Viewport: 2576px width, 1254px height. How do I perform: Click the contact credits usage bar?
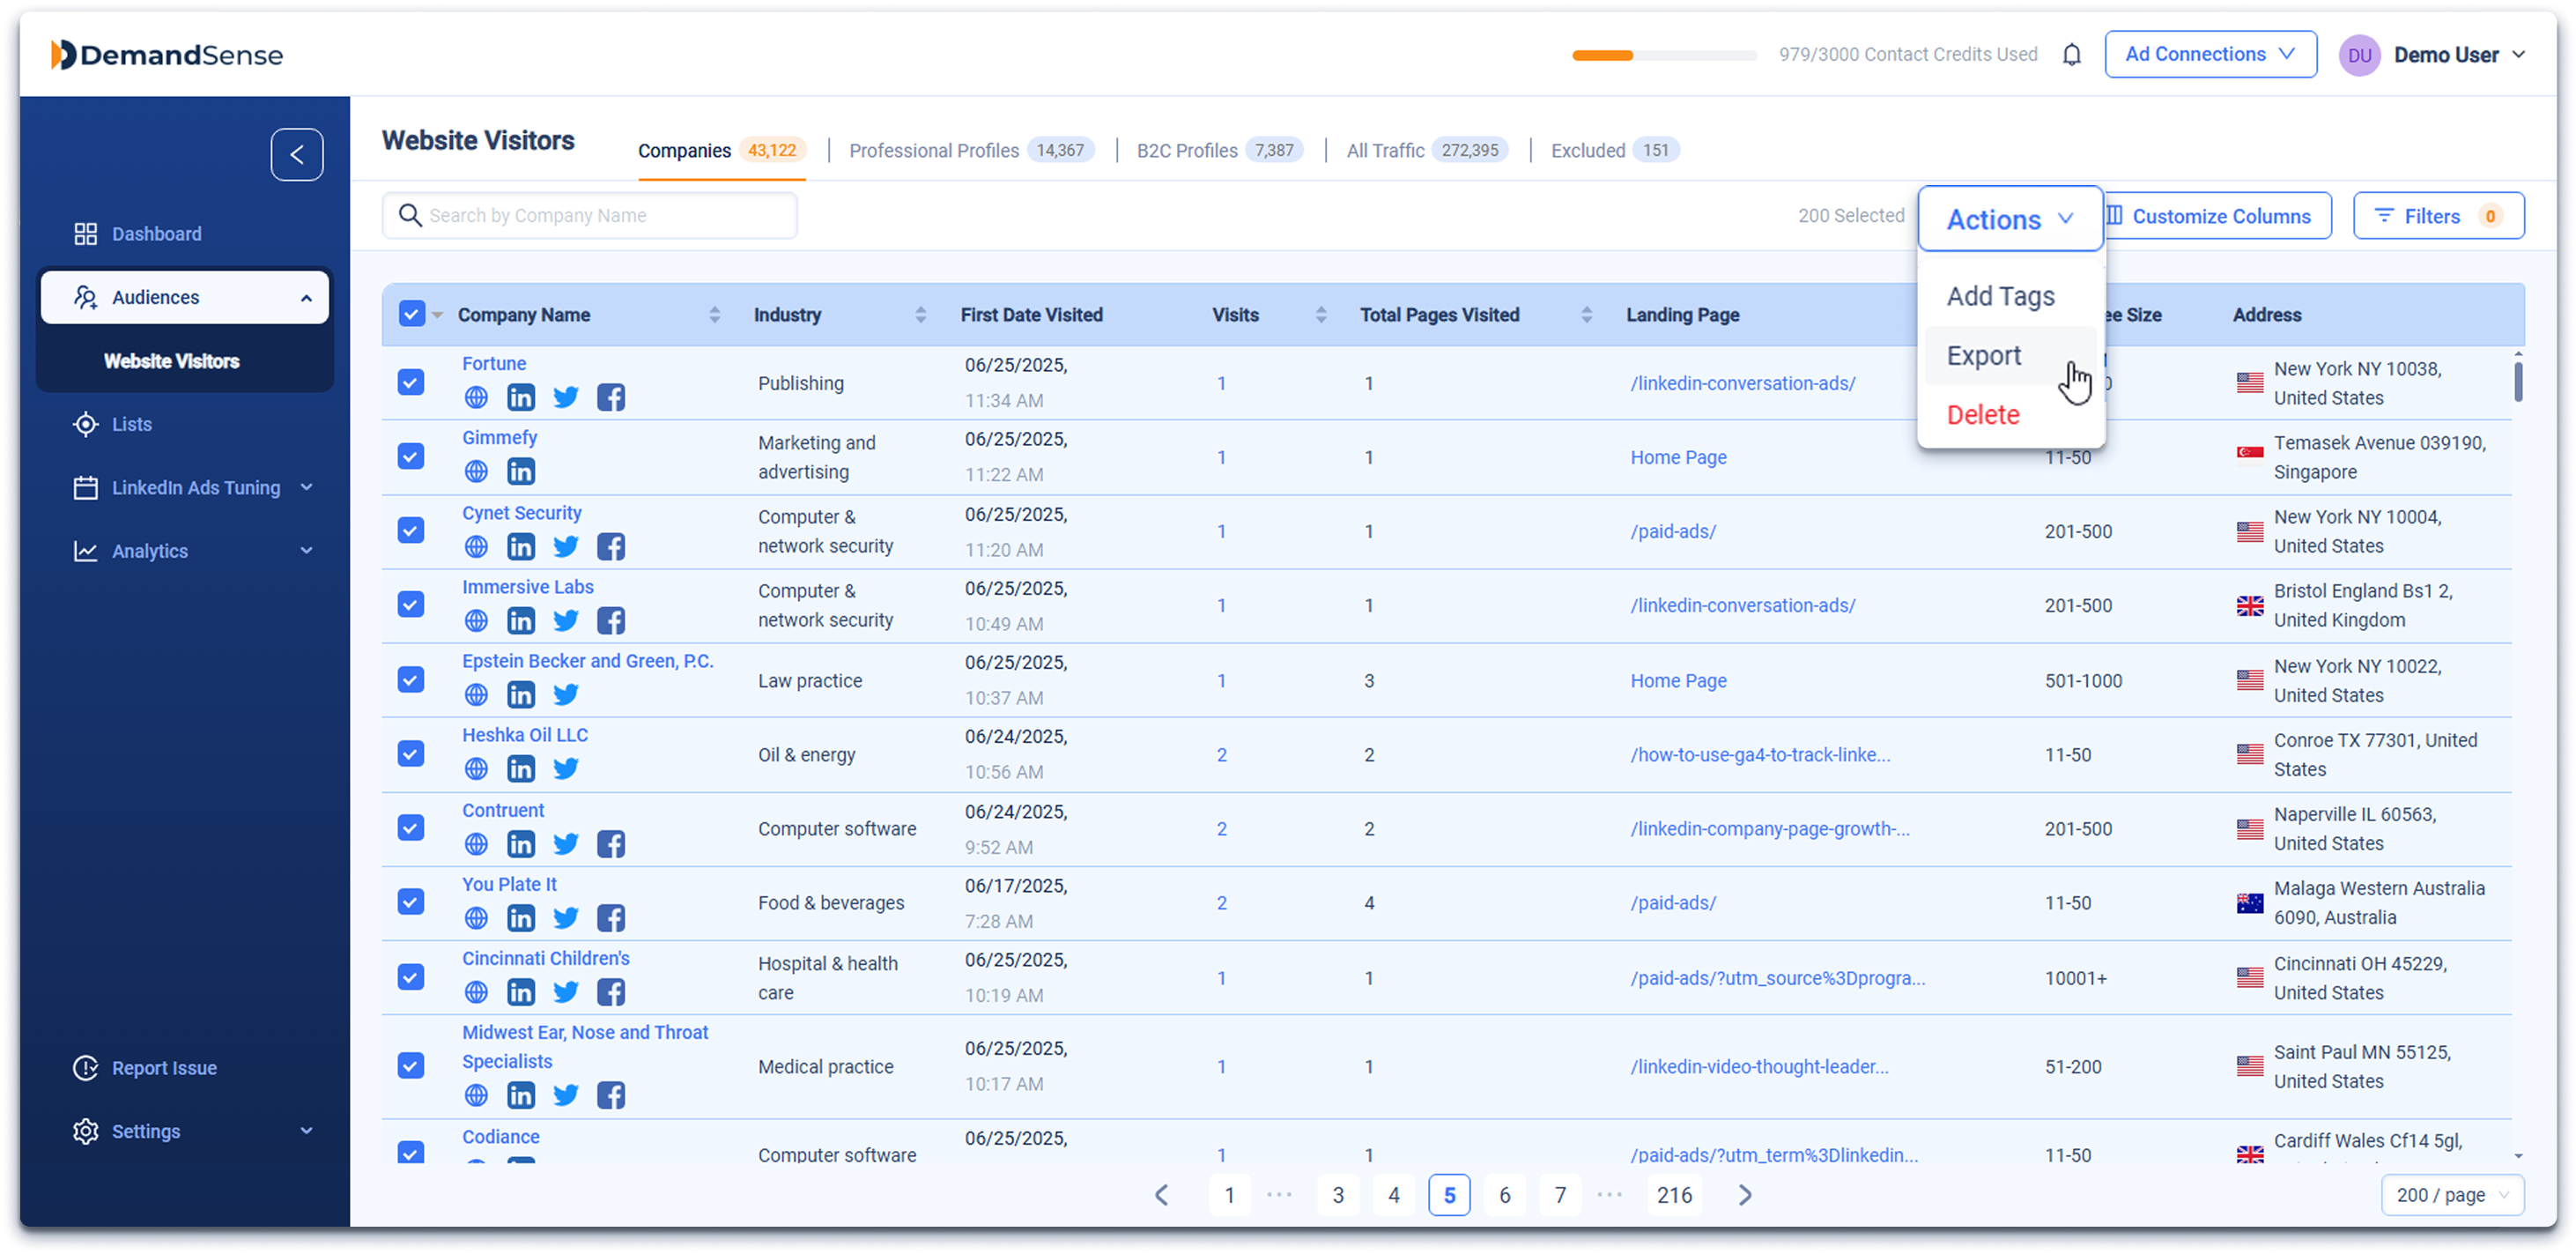coord(1663,55)
